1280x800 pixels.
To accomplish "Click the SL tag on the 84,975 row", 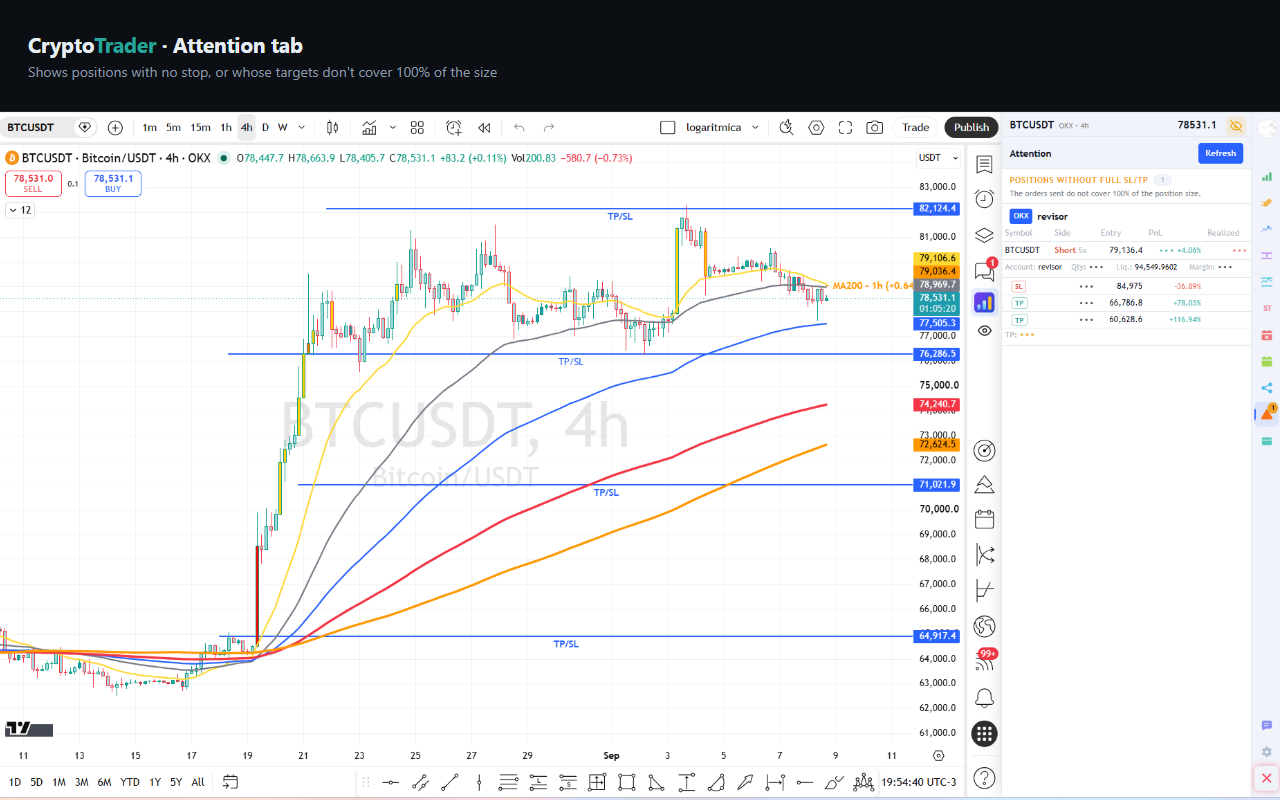I will 1019,286.
